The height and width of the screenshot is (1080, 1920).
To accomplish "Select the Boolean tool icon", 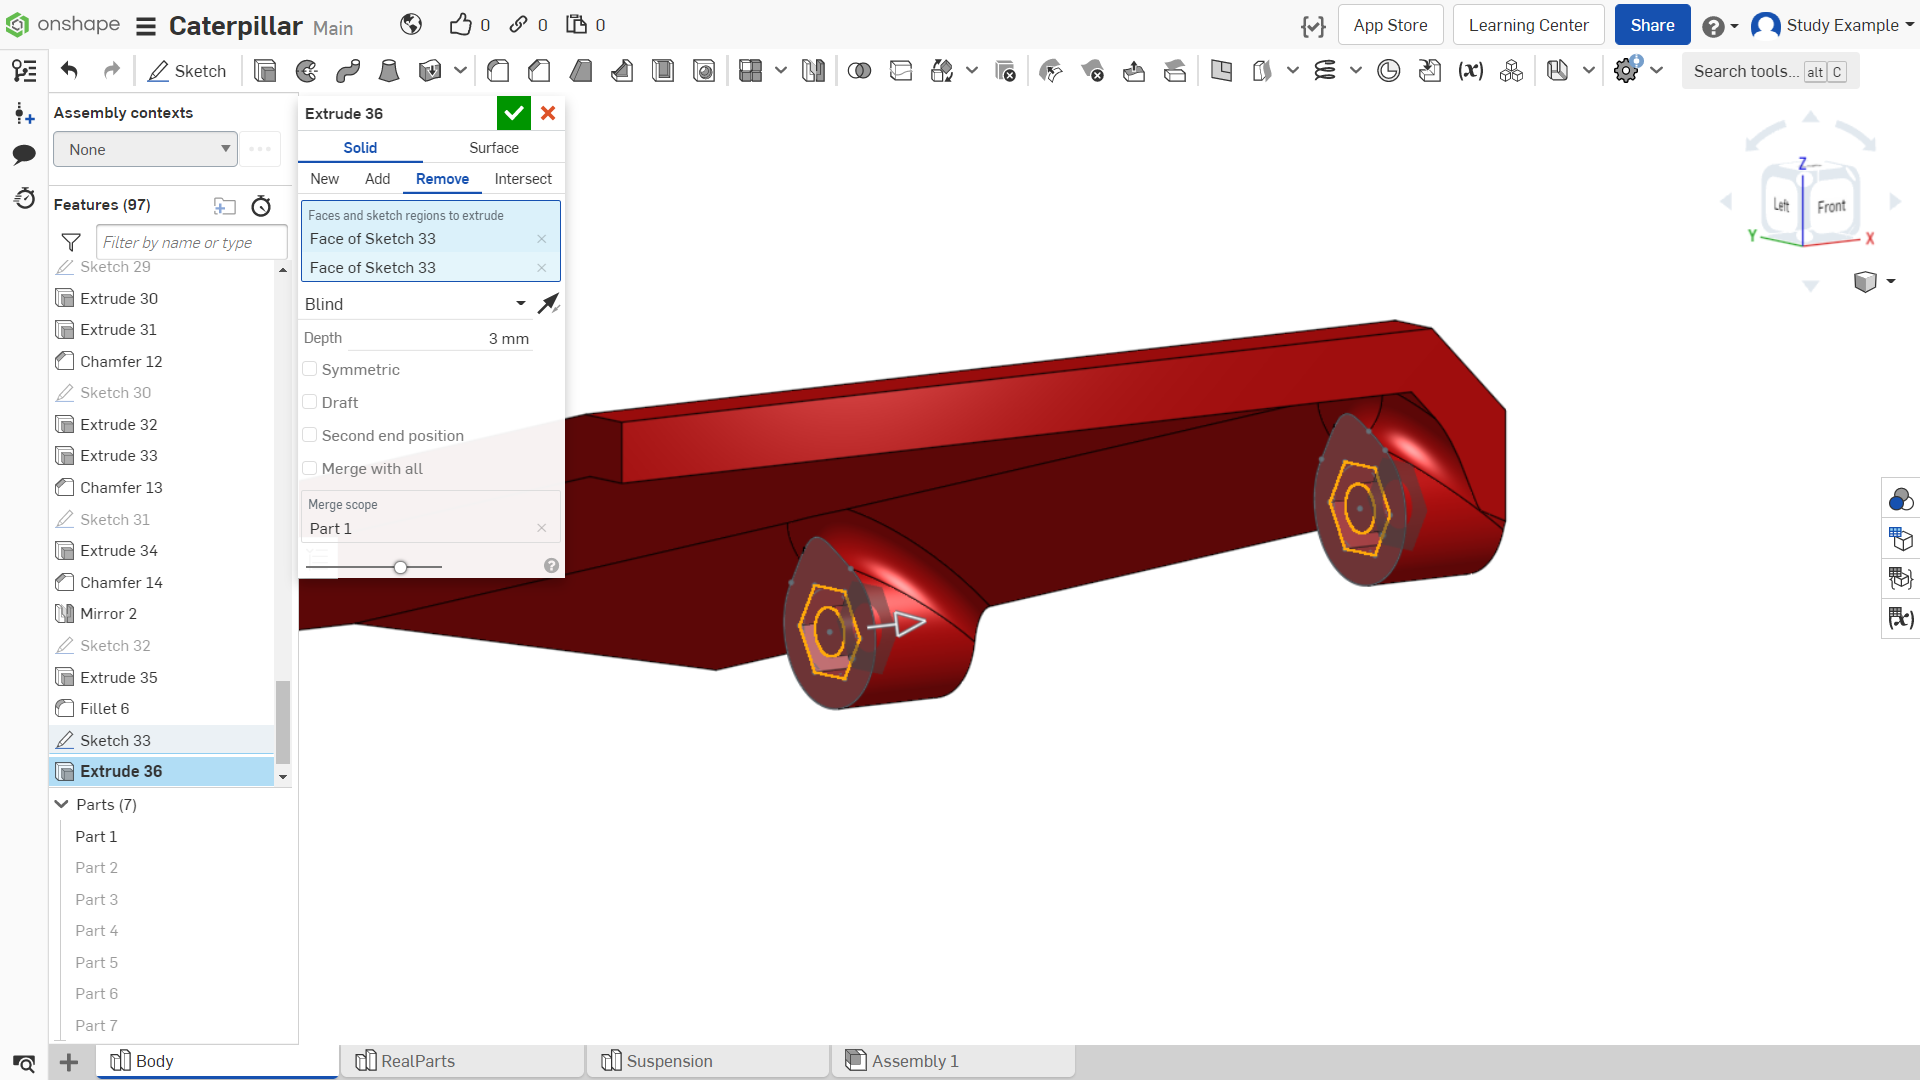I will (859, 71).
